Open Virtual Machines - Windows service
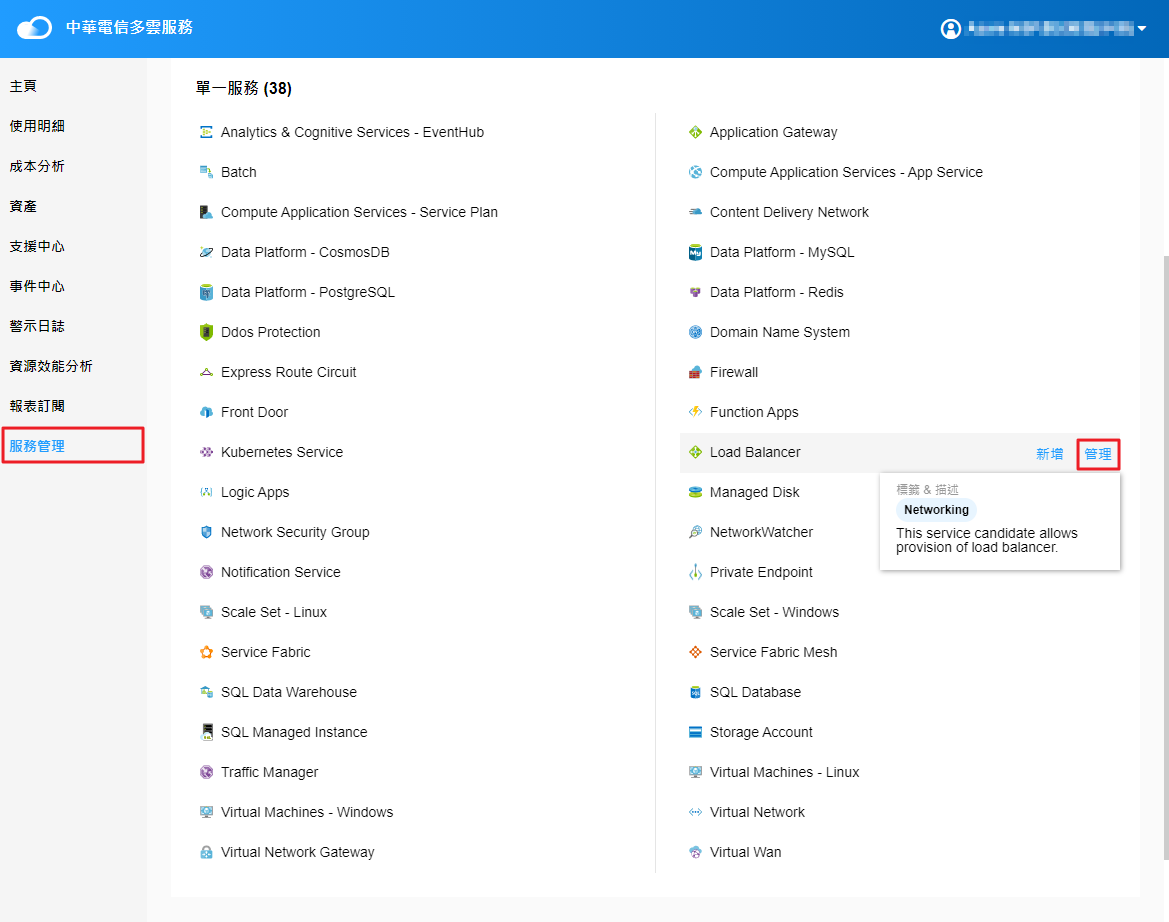This screenshot has height=922, width=1169. click(306, 812)
